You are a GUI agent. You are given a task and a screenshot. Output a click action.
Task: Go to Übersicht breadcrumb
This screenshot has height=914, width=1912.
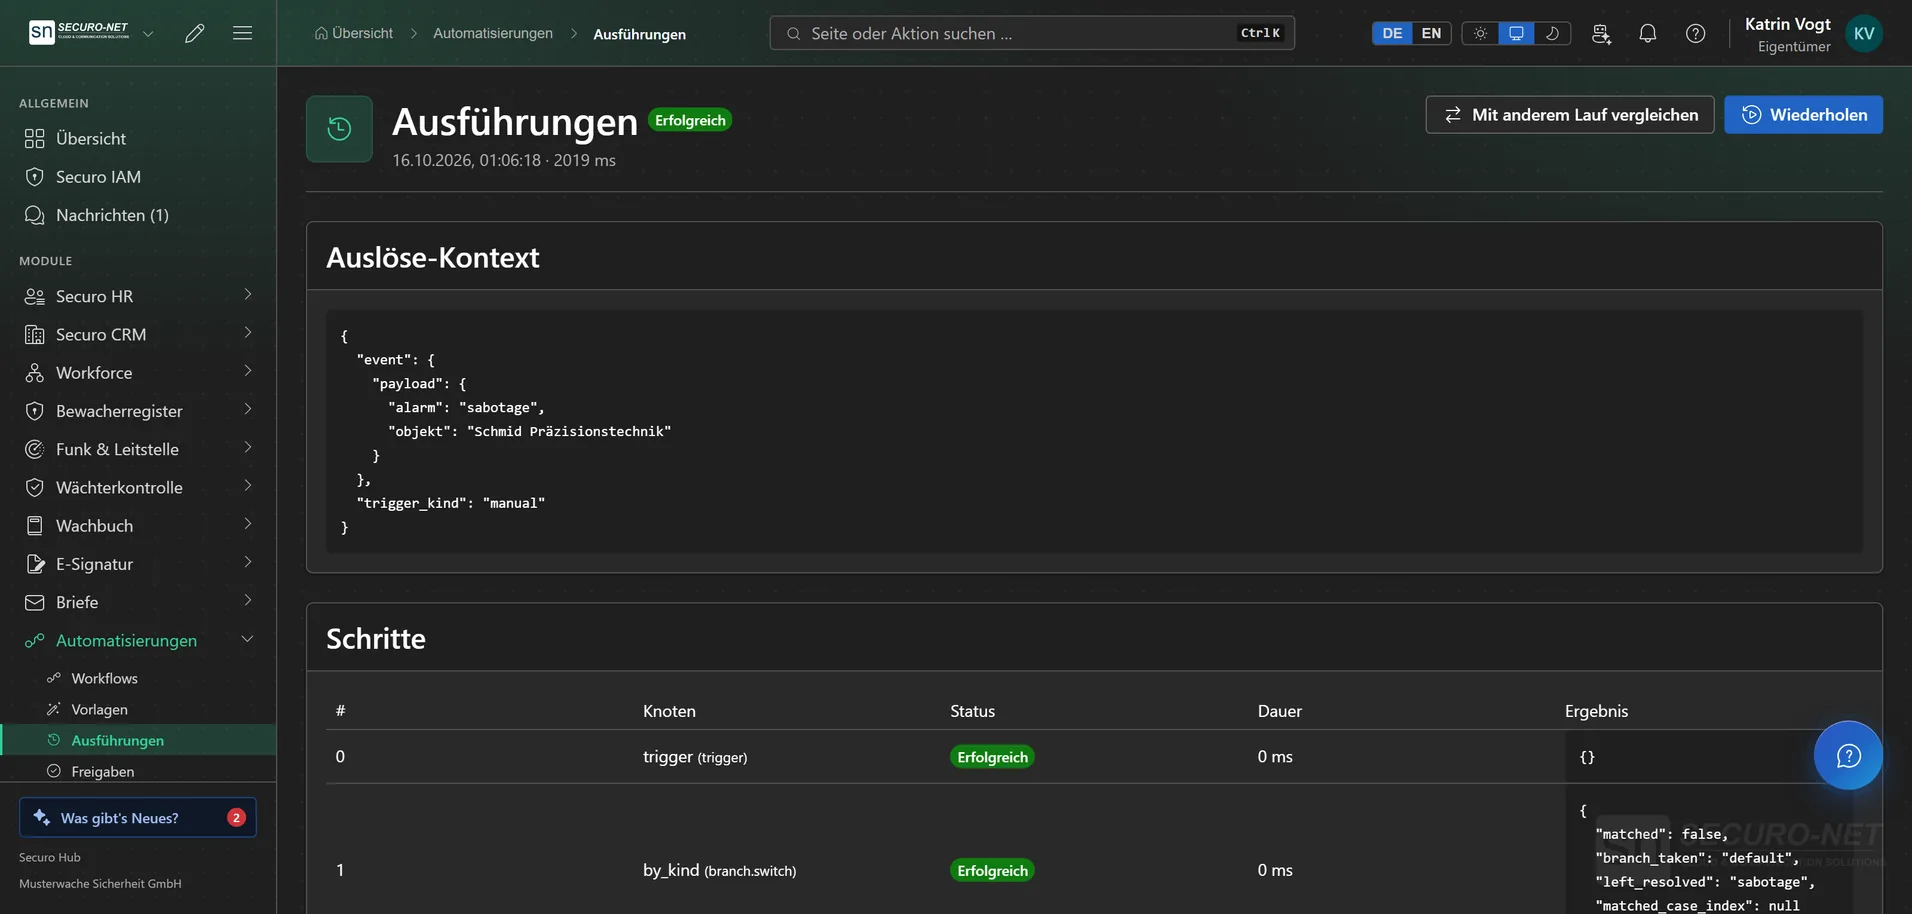[354, 33]
